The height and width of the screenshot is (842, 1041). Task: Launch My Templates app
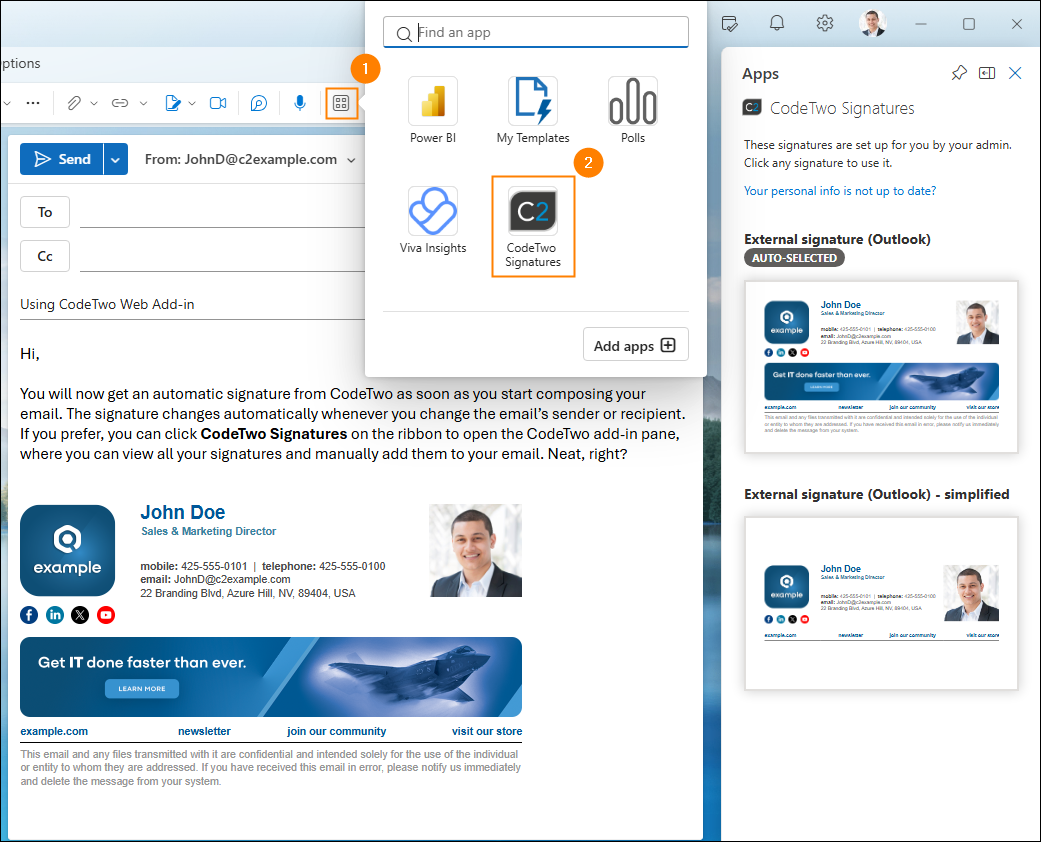click(x=532, y=110)
